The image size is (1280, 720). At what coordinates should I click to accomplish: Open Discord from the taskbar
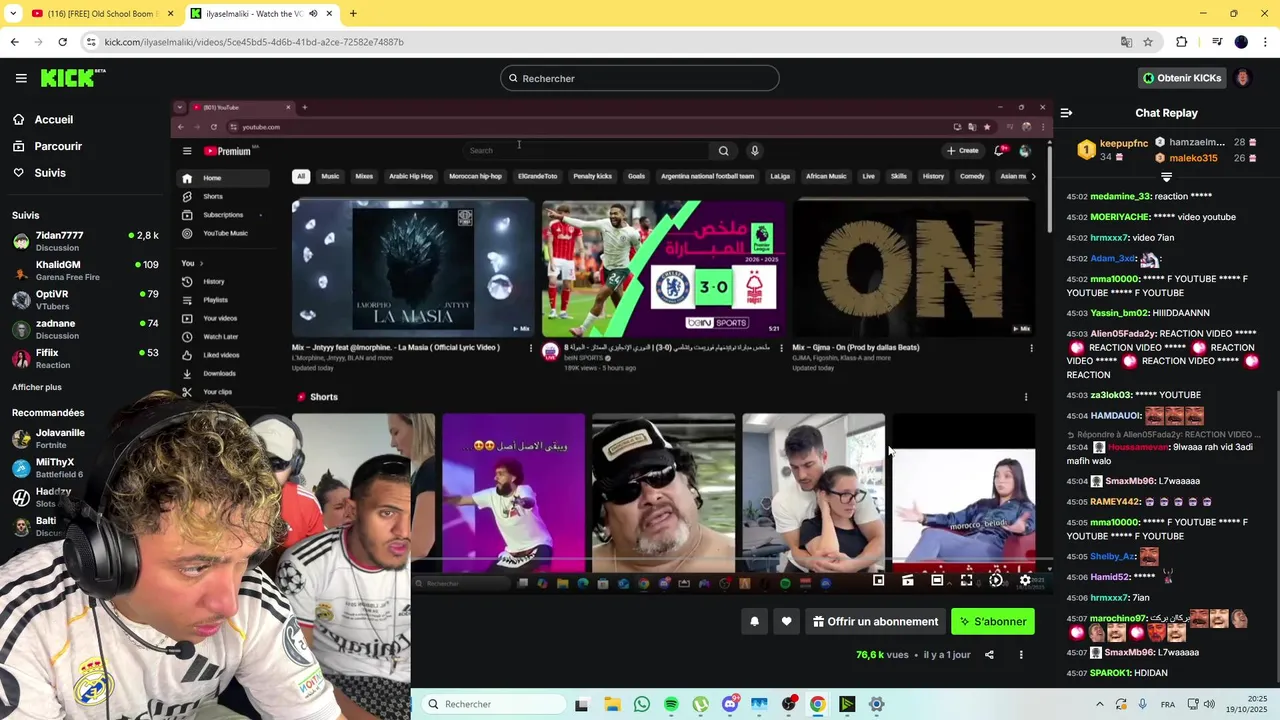click(730, 704)
